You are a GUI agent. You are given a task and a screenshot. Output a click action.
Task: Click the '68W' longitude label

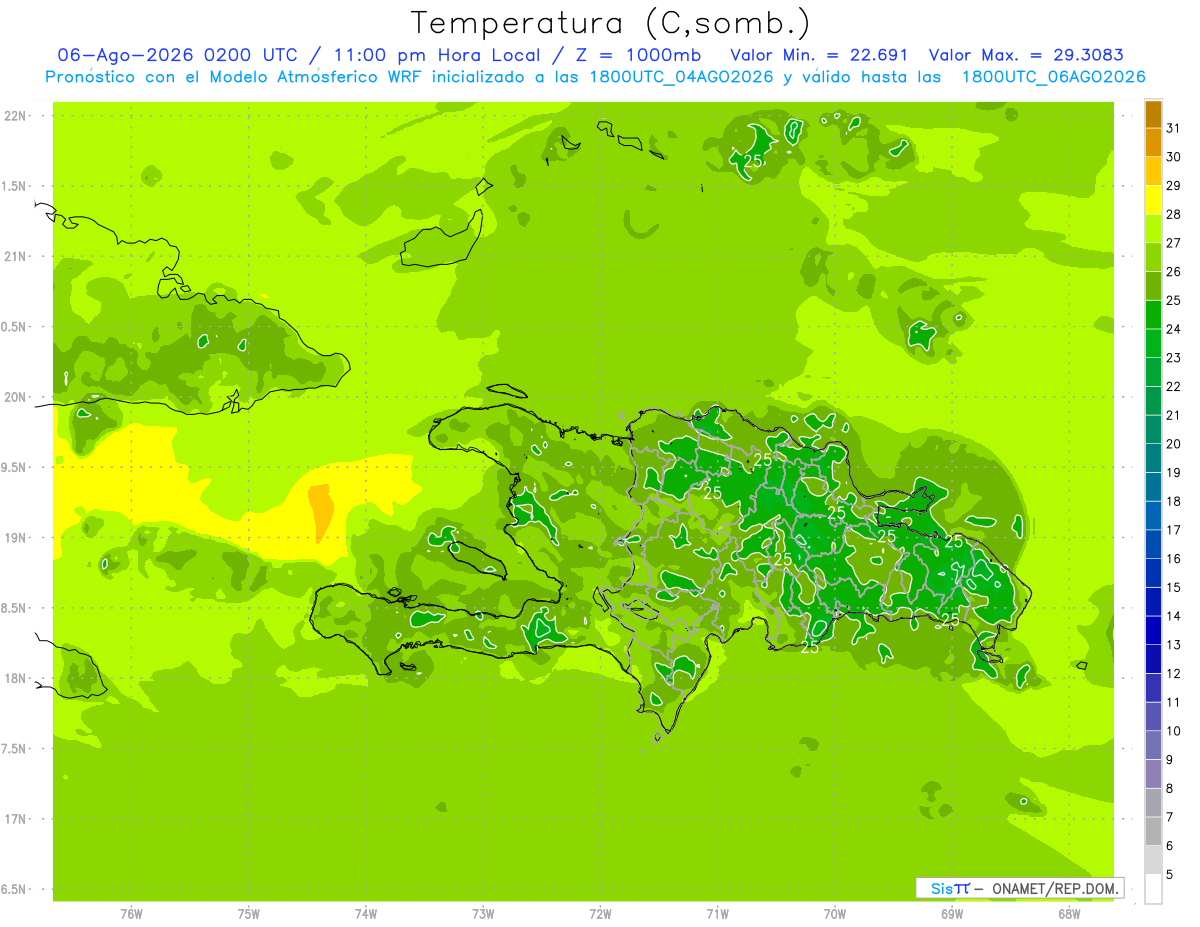pyautogui.click(x=1069, y=915)
